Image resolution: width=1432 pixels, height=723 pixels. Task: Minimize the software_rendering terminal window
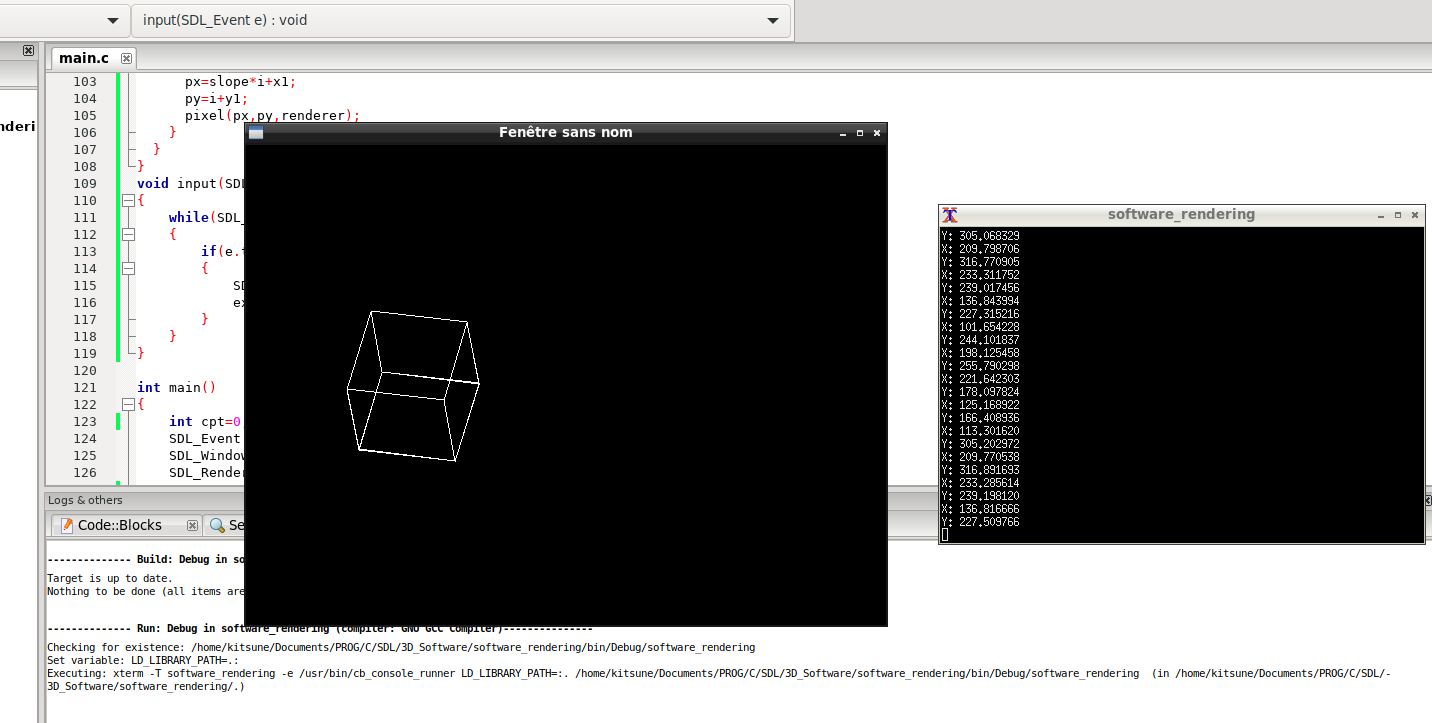coord(1381,215)
